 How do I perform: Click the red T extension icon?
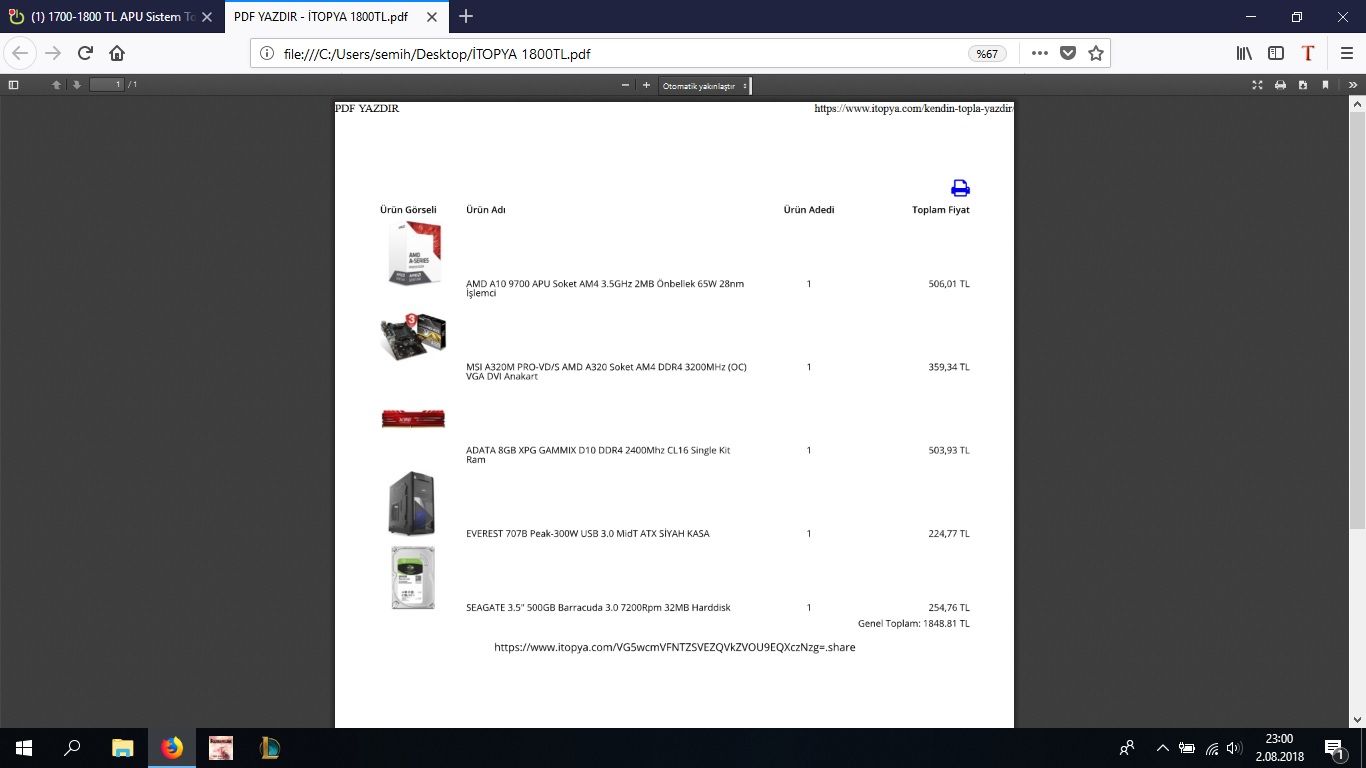click(1308, 54)
